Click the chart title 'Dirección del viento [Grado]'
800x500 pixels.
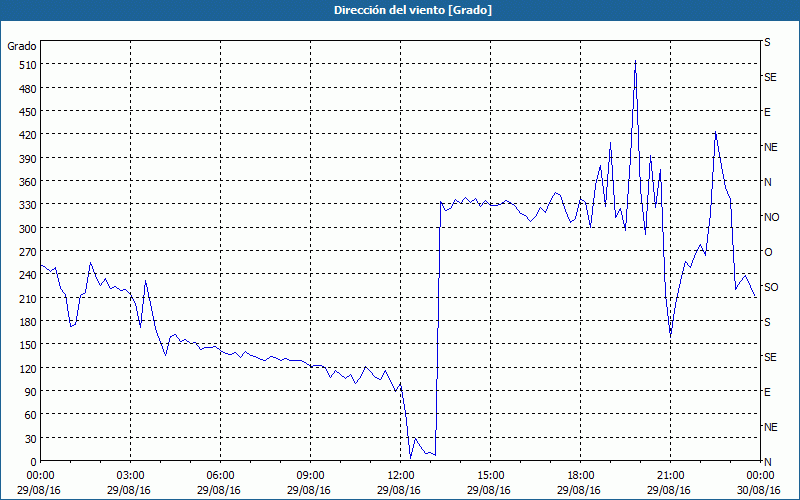pos(413,10)
